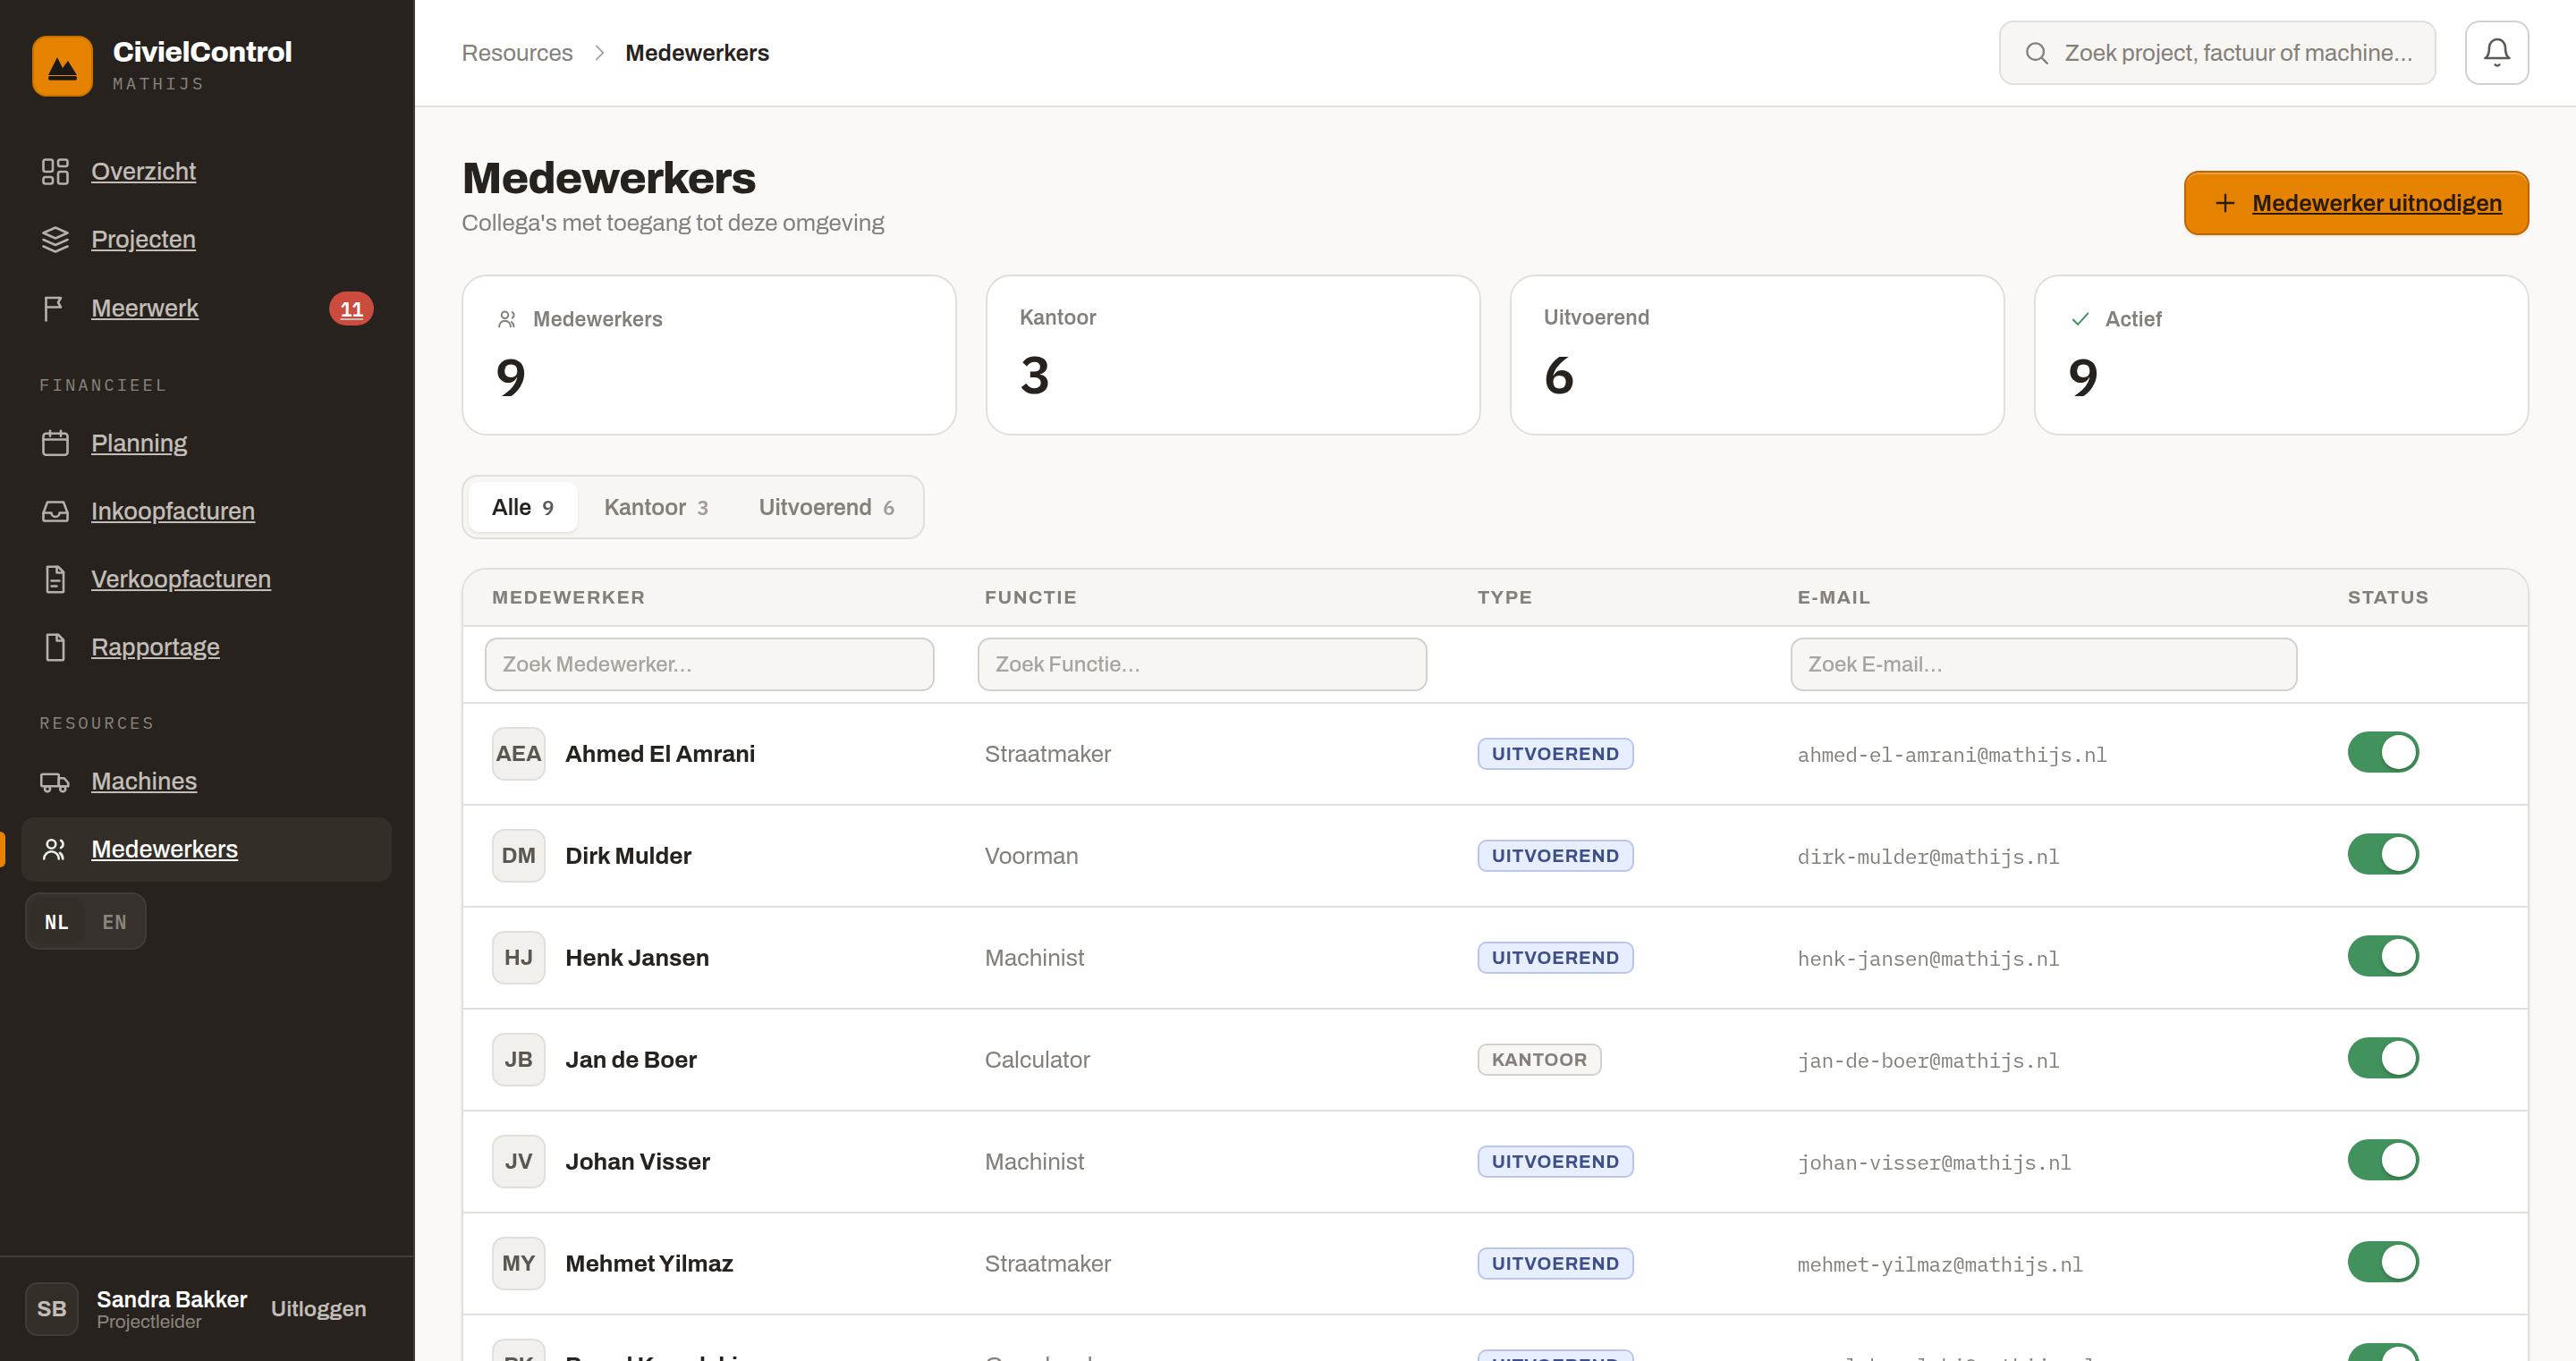Click the Rapportage file icon
Screen dimensions: 2576x1361
point(55,647)
